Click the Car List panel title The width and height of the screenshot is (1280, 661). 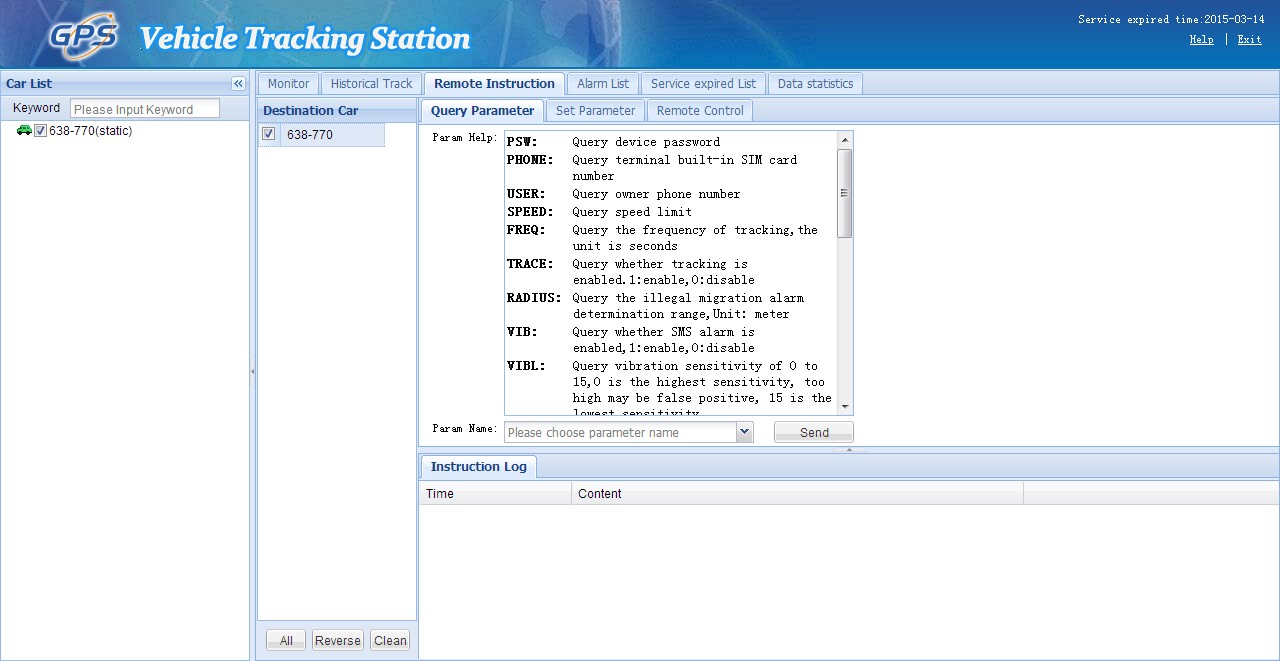[29, 84]
